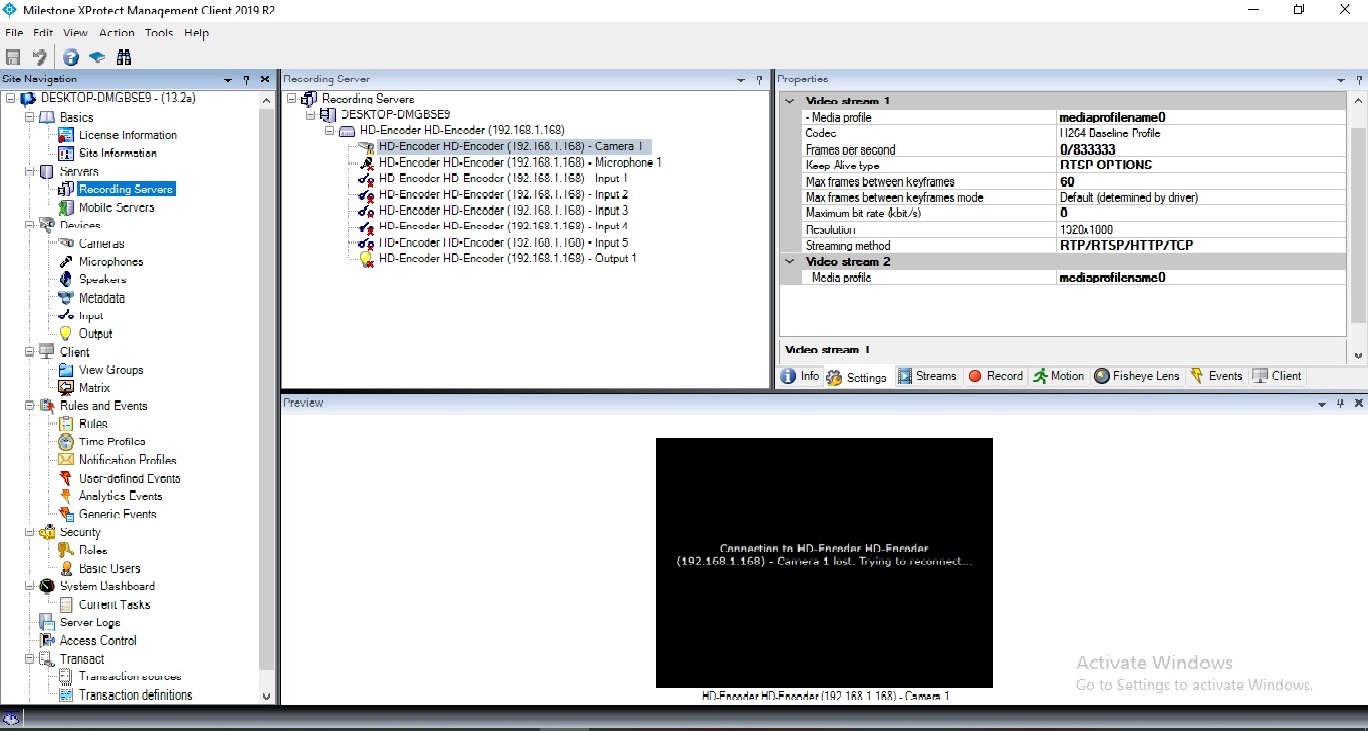
Task: Collapse the HD-Encoder hardware node
Action: pyautogui.click(x=329, y=130)
